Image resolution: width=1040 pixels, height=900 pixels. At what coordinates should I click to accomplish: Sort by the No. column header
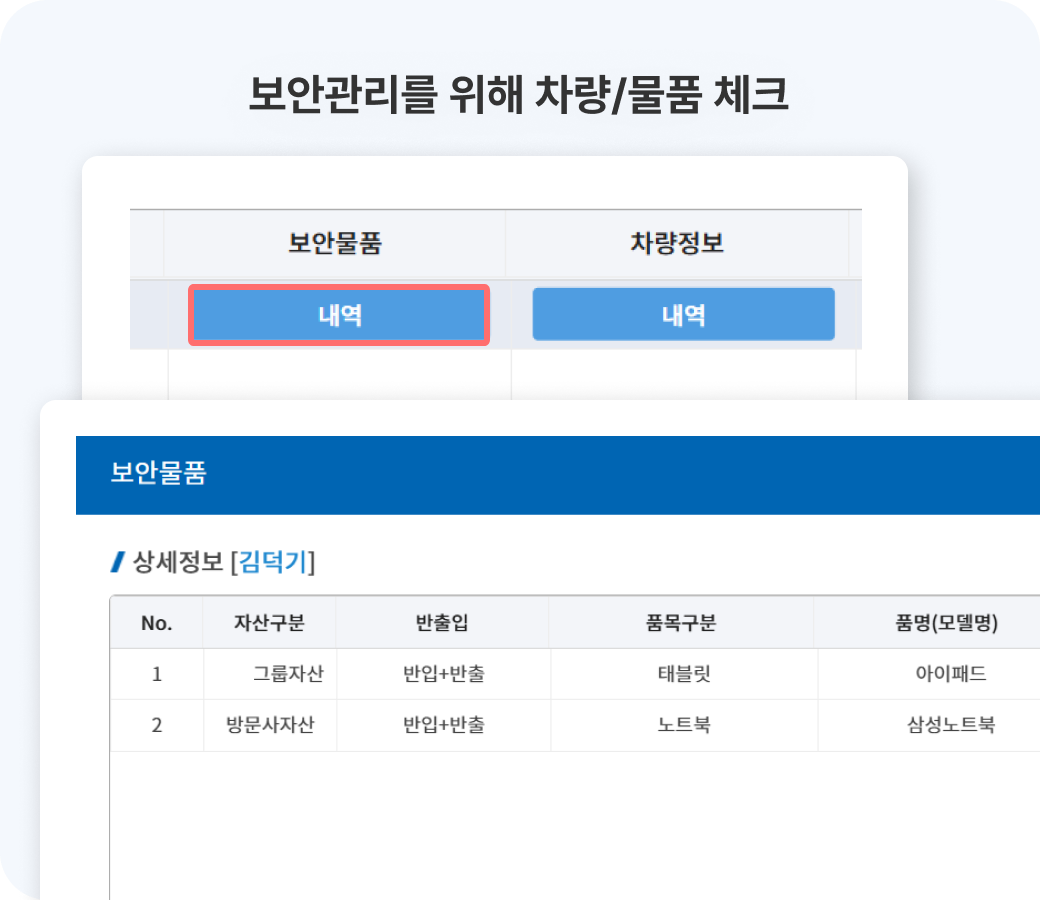pyautogui.click(x=156, y=623)
